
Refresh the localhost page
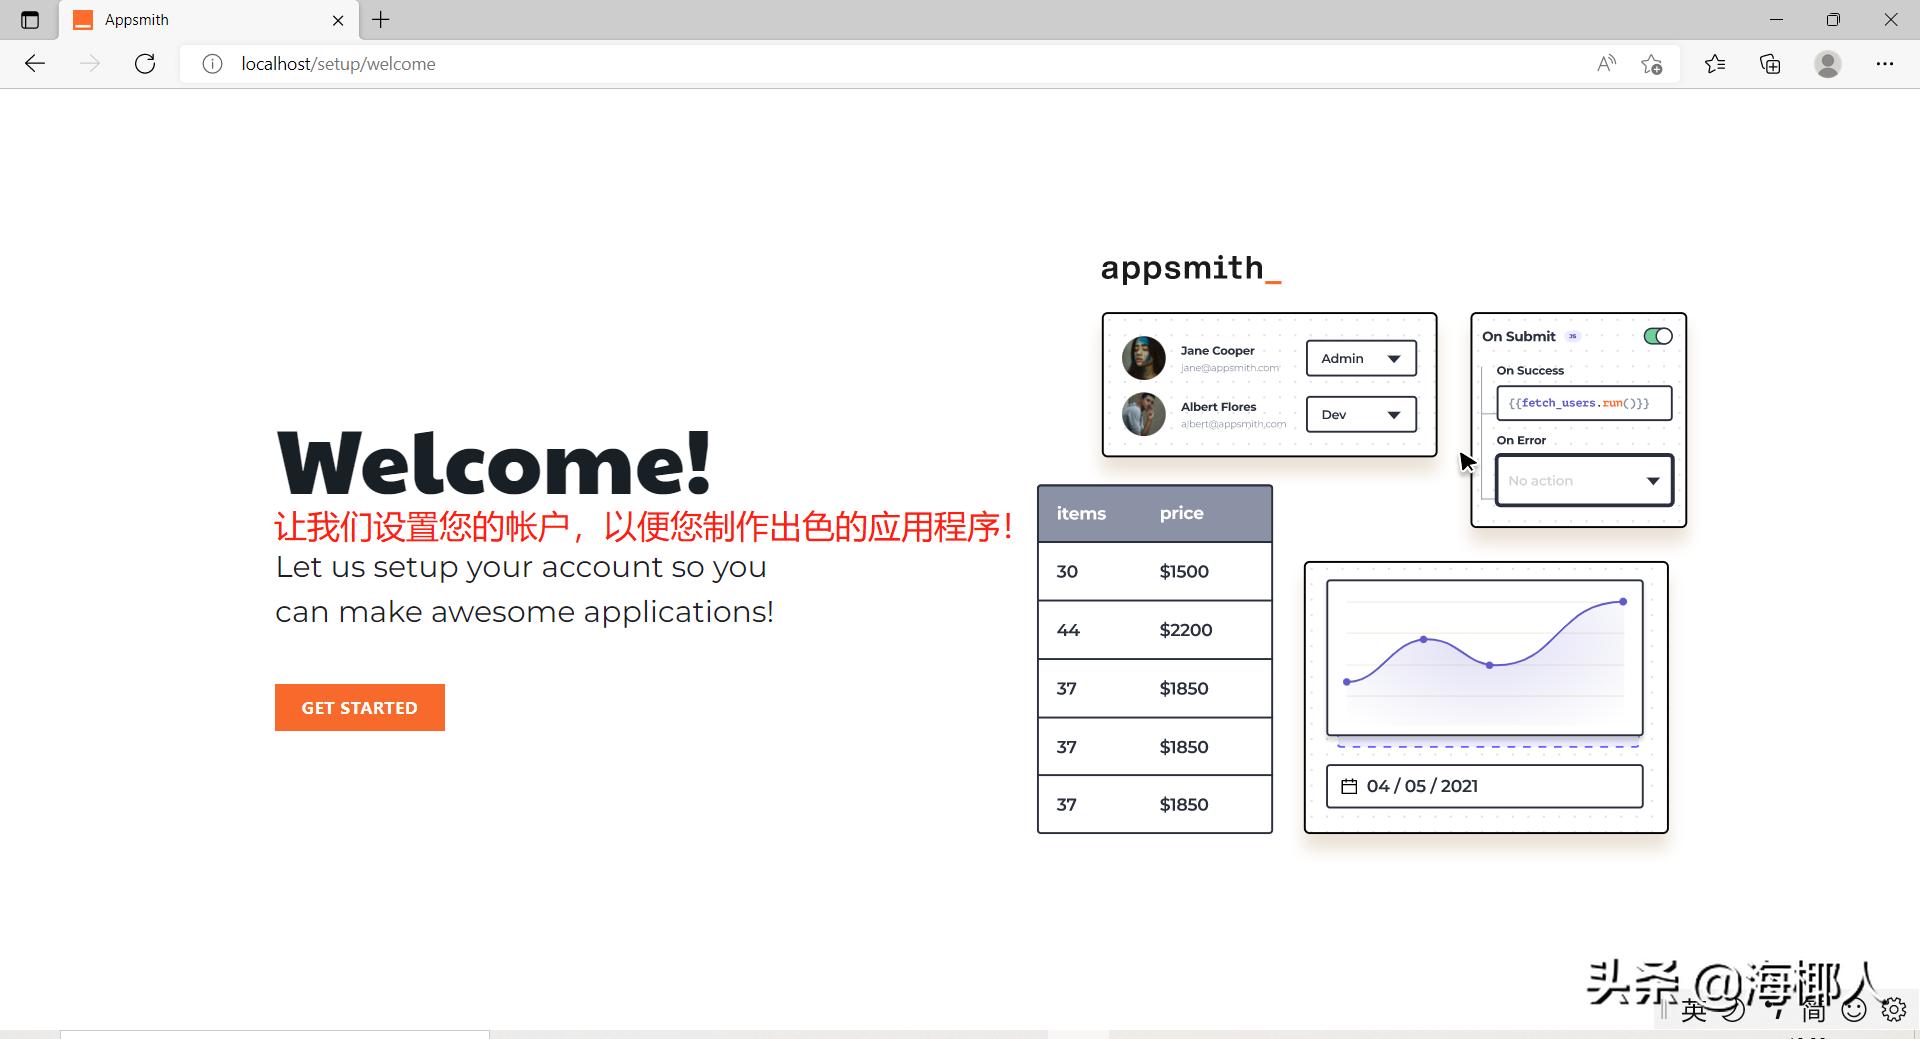(145, 63)
